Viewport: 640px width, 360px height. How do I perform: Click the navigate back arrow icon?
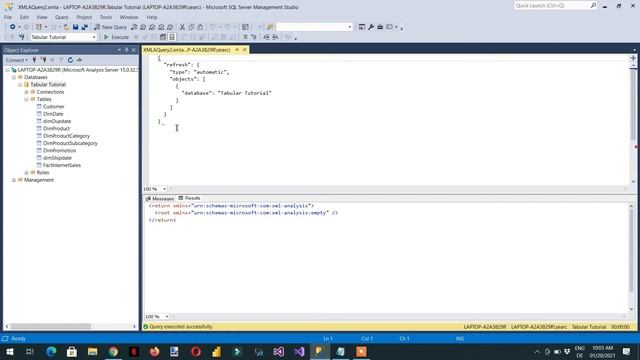pyautogui.click(x=13, y=27)
